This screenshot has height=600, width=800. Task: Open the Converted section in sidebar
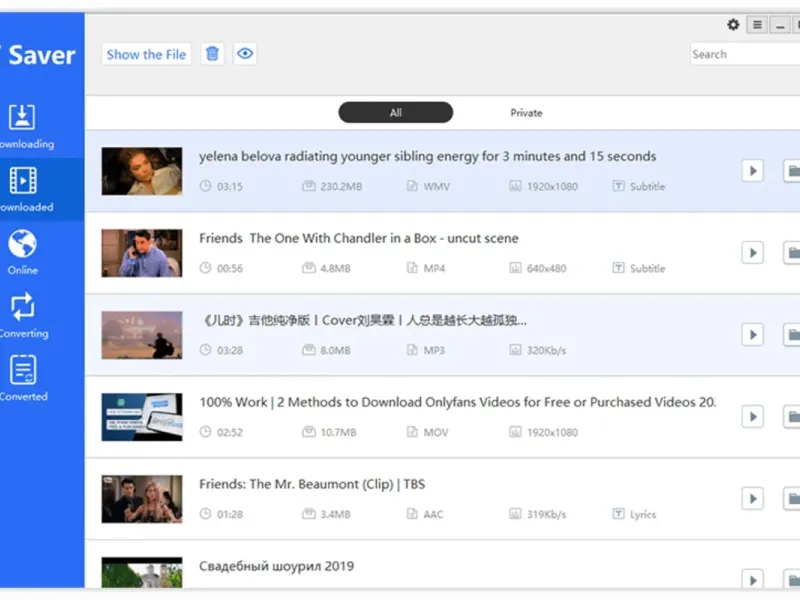pos(23,379)
